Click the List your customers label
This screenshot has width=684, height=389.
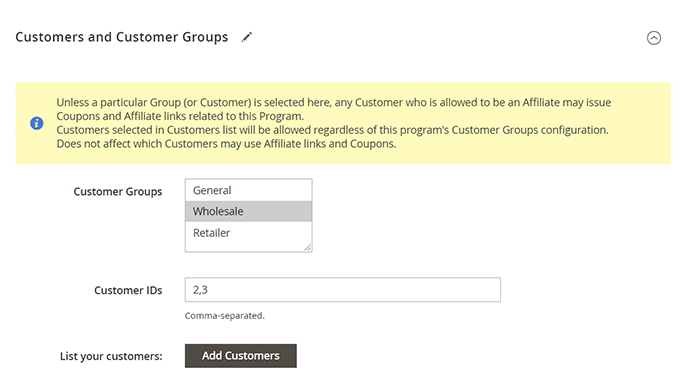coord(111,356)
